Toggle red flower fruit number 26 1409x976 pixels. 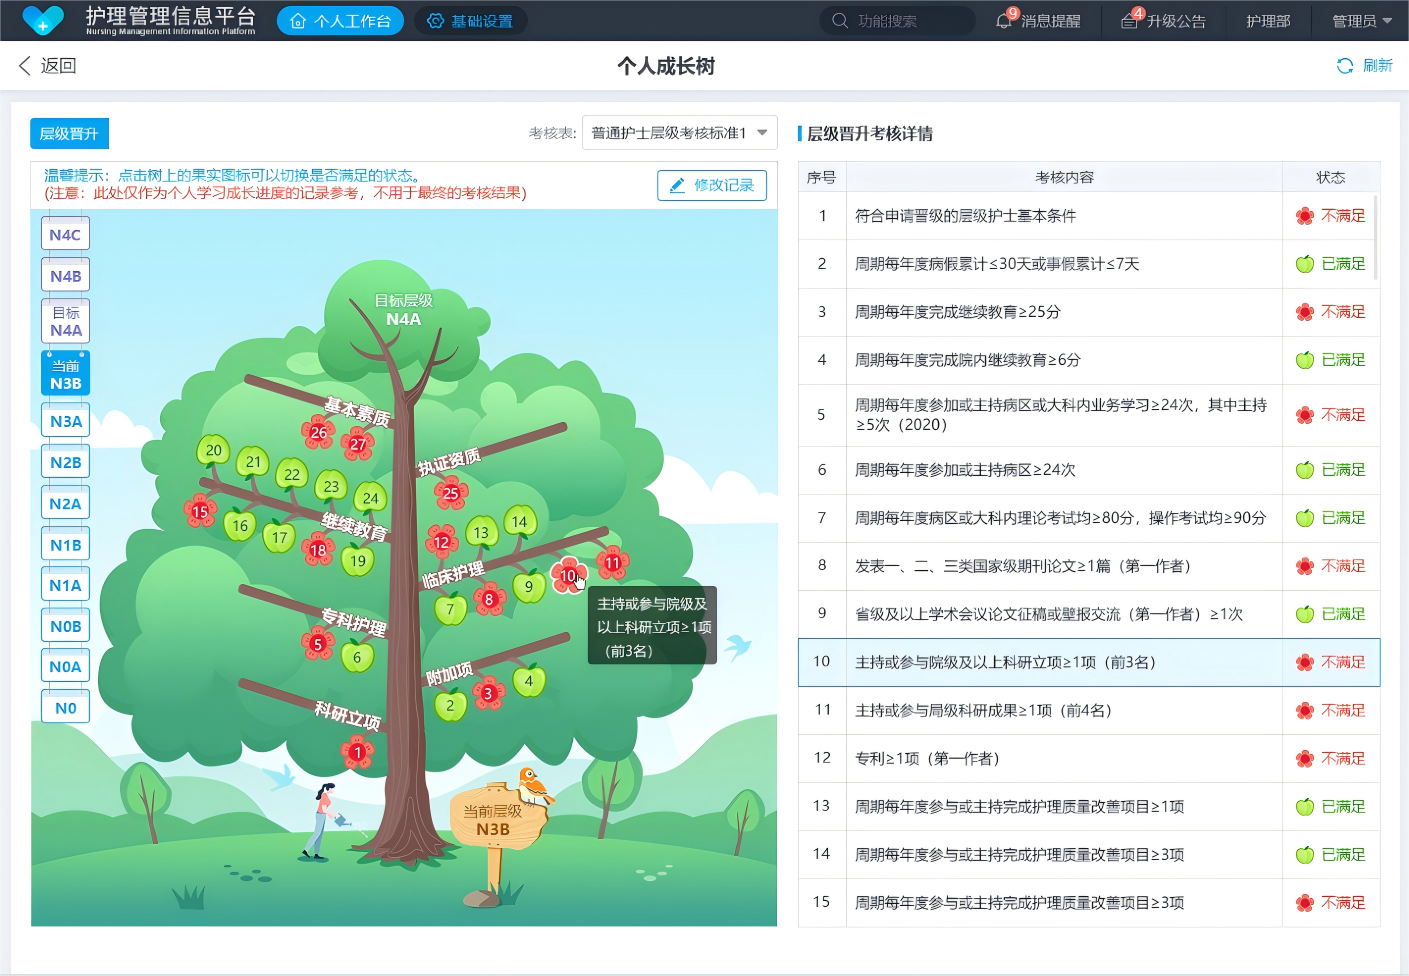click(318, 432)
